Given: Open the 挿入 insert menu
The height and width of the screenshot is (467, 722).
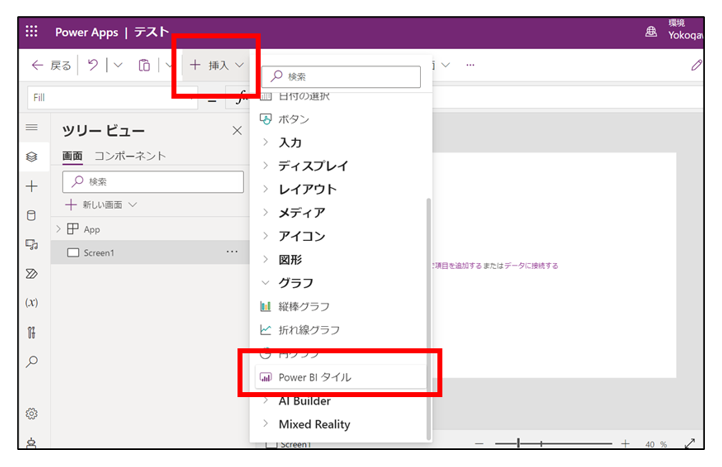Looking at the screenshot, I should pyautogui.click(x=216, y=65).
